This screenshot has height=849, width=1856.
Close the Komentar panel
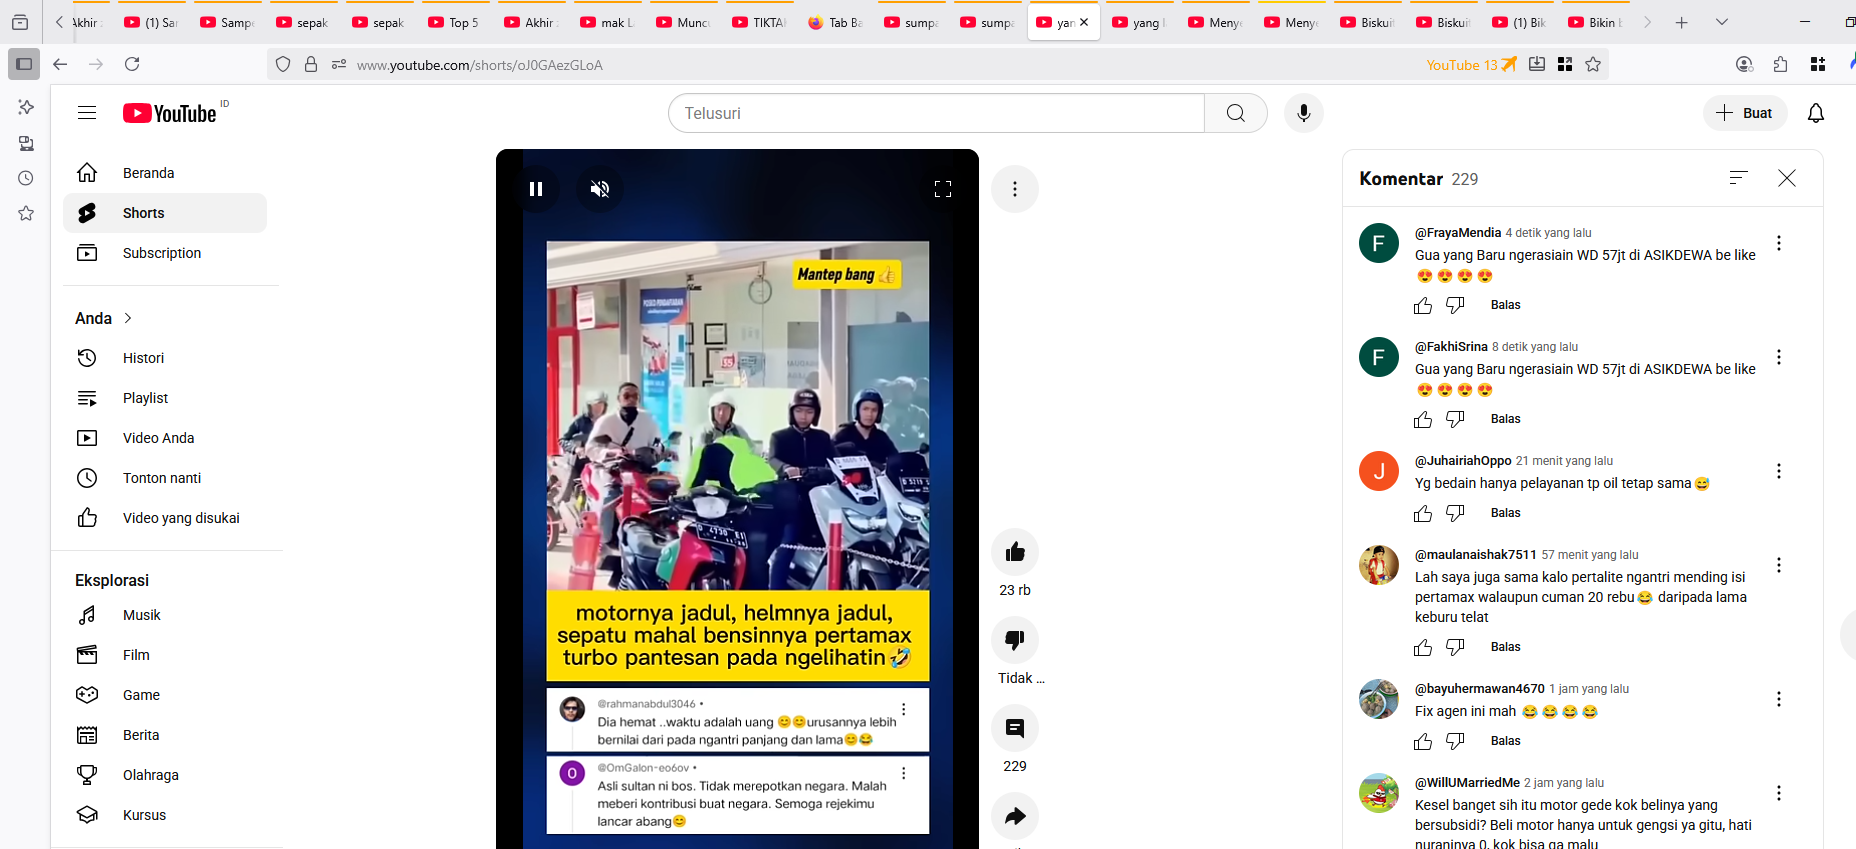(x=1787, y=178)
